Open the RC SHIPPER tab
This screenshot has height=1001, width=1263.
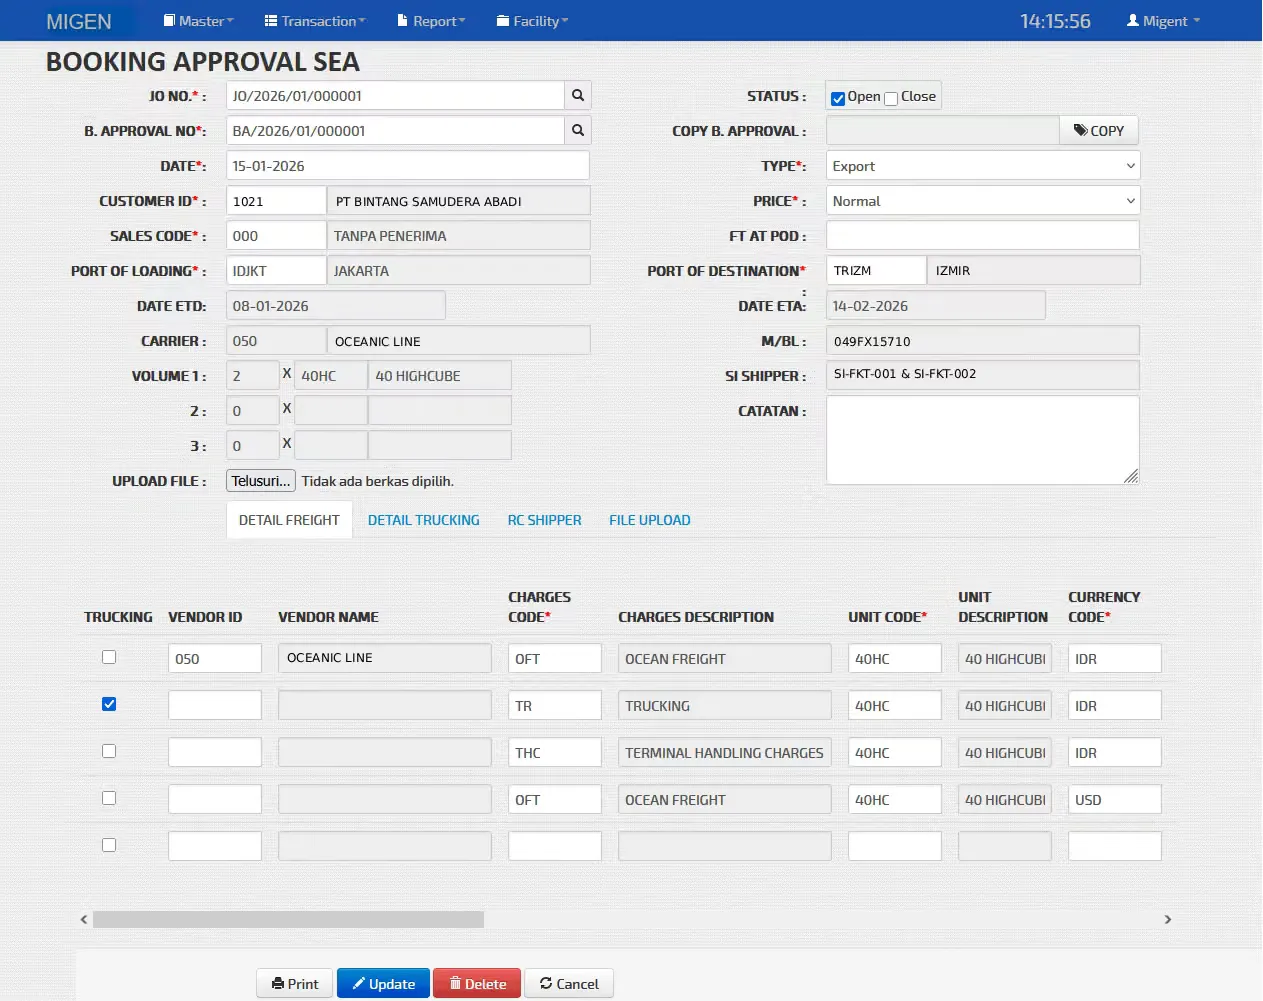pos(544,520)
